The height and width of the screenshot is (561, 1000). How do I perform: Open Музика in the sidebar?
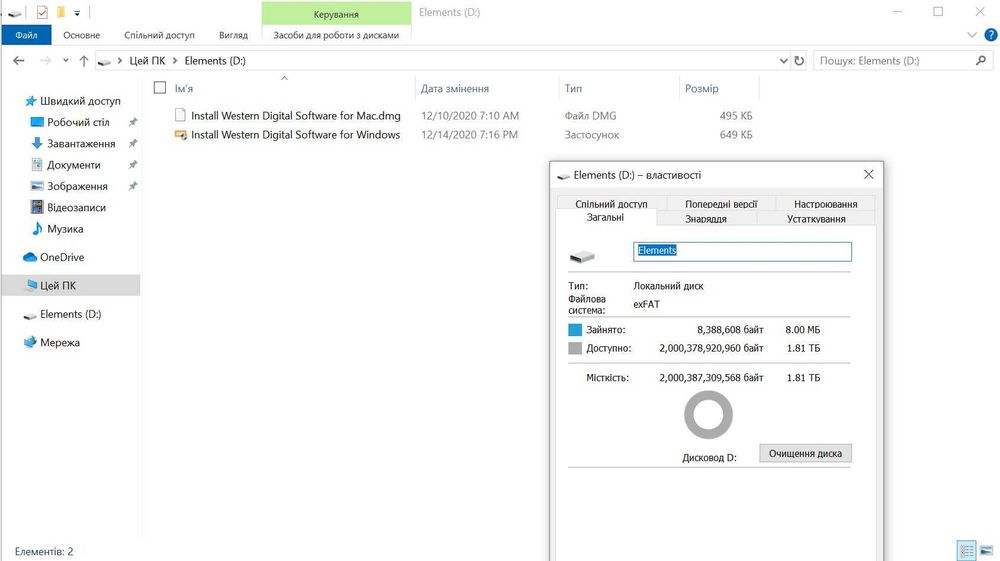pos(65,229)
